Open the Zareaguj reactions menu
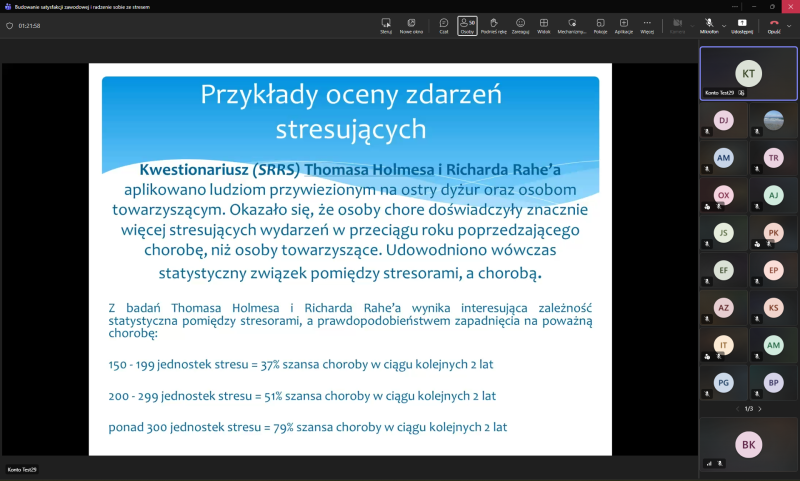The width and height of the screenshot is (800, 481). pos(520,25)
